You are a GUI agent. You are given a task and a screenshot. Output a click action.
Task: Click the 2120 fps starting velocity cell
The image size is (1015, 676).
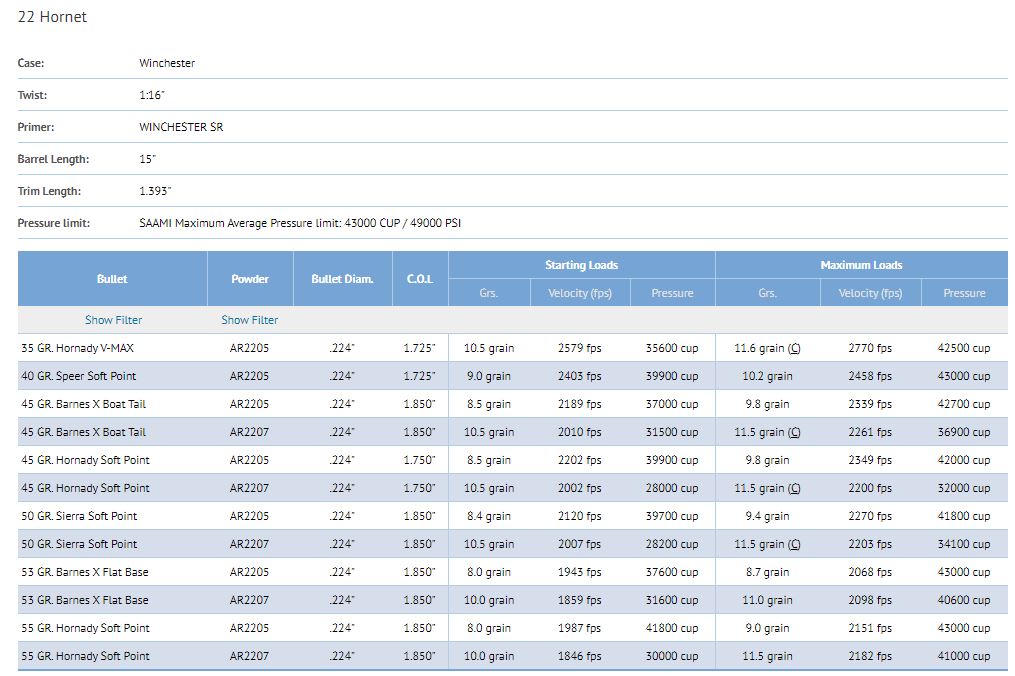click(580, 516)
